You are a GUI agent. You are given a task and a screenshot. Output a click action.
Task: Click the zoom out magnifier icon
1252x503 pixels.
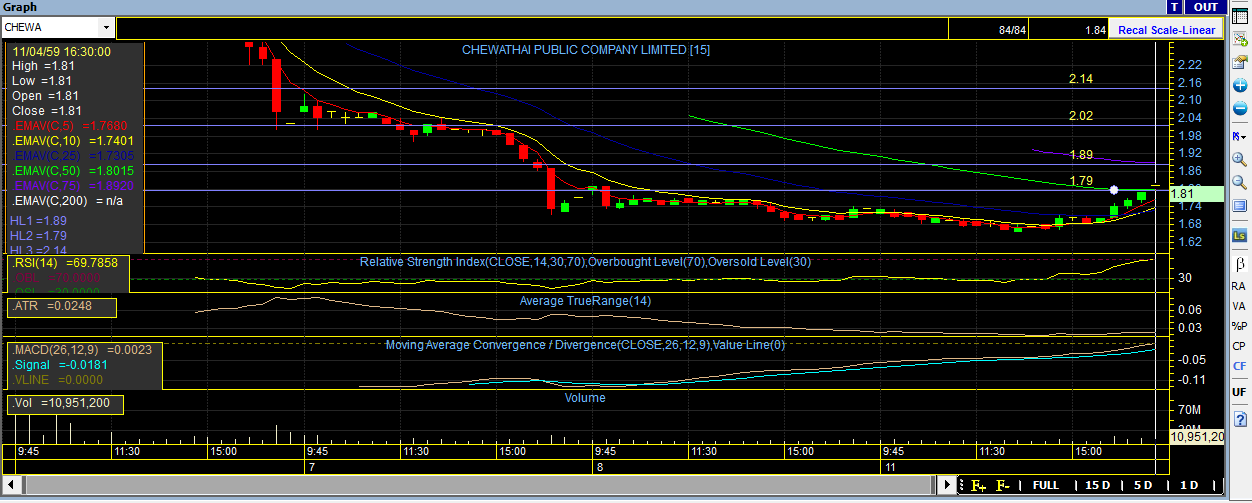click(1239, 183)
